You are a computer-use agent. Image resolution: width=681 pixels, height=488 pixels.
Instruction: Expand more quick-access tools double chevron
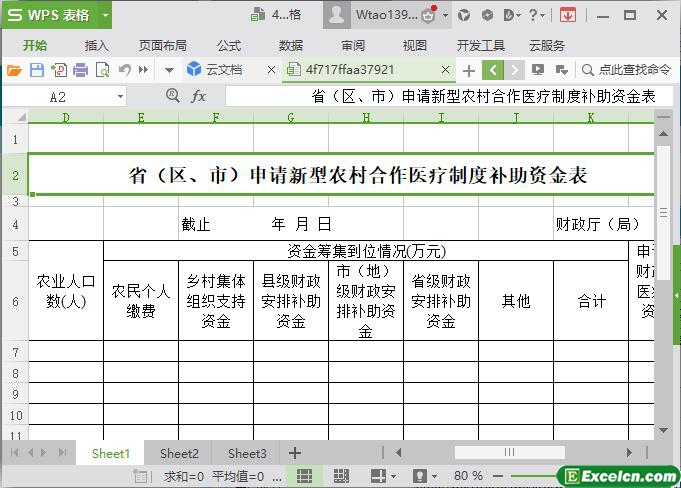(143, 69)
